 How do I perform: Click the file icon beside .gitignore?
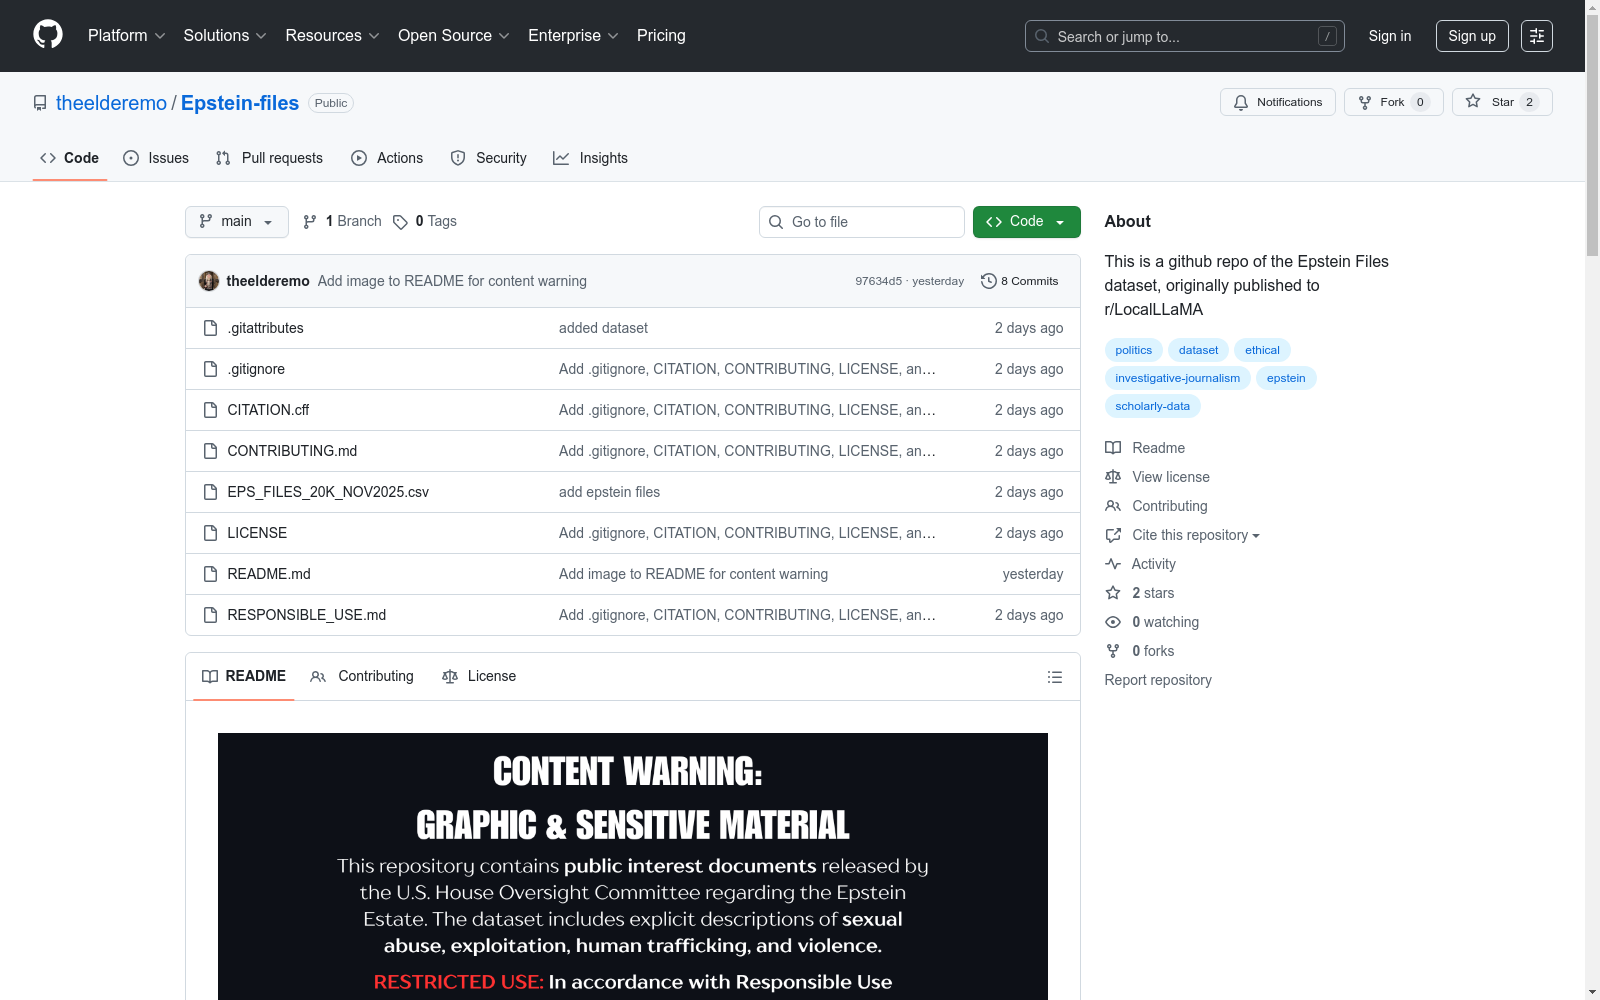click(210, 369)
